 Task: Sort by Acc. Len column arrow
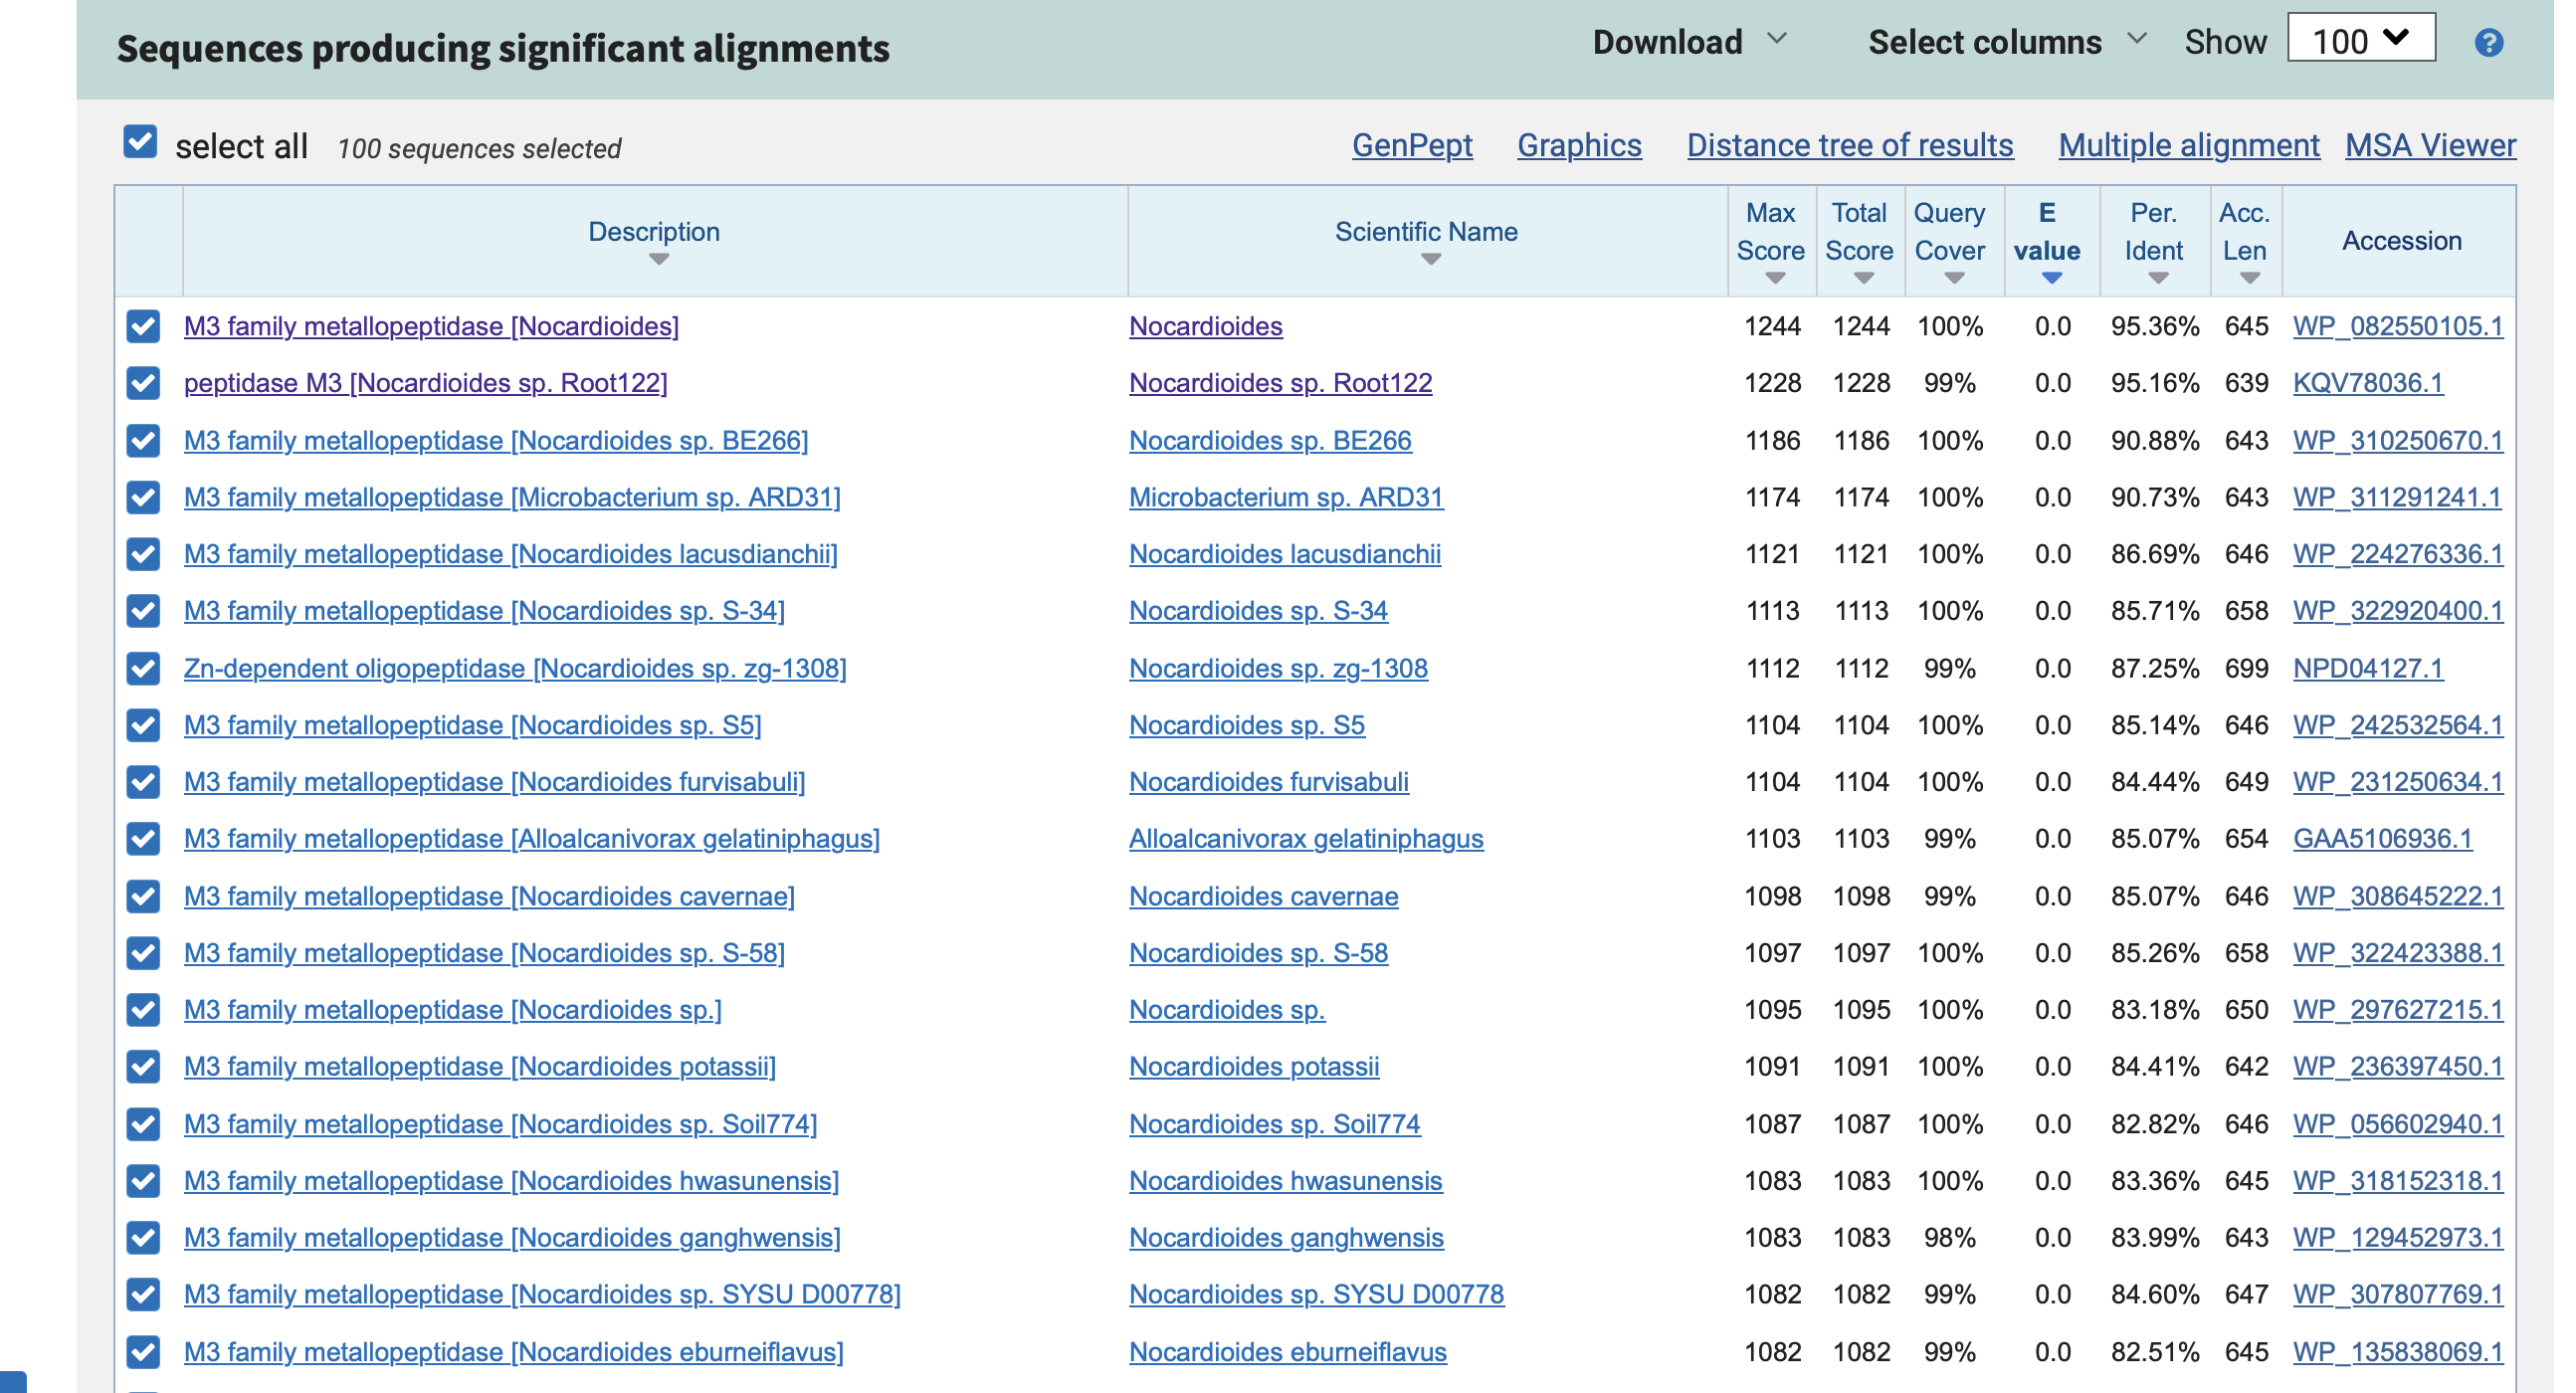coord(2249,279)
